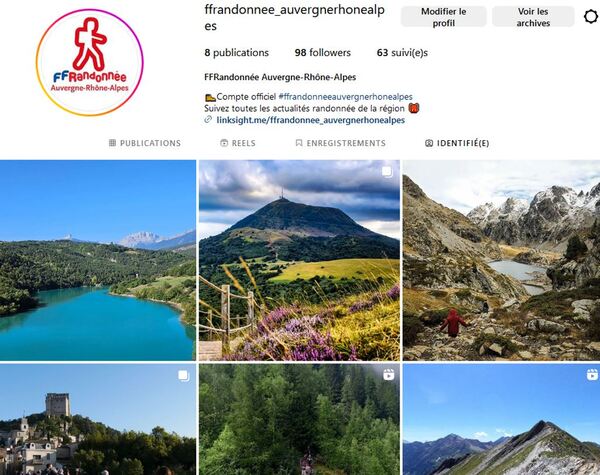Image resolution: width=600 pixels, height=475 pixels.
Task: Select the Identifié(e) tab
Action: click(457, 143)
